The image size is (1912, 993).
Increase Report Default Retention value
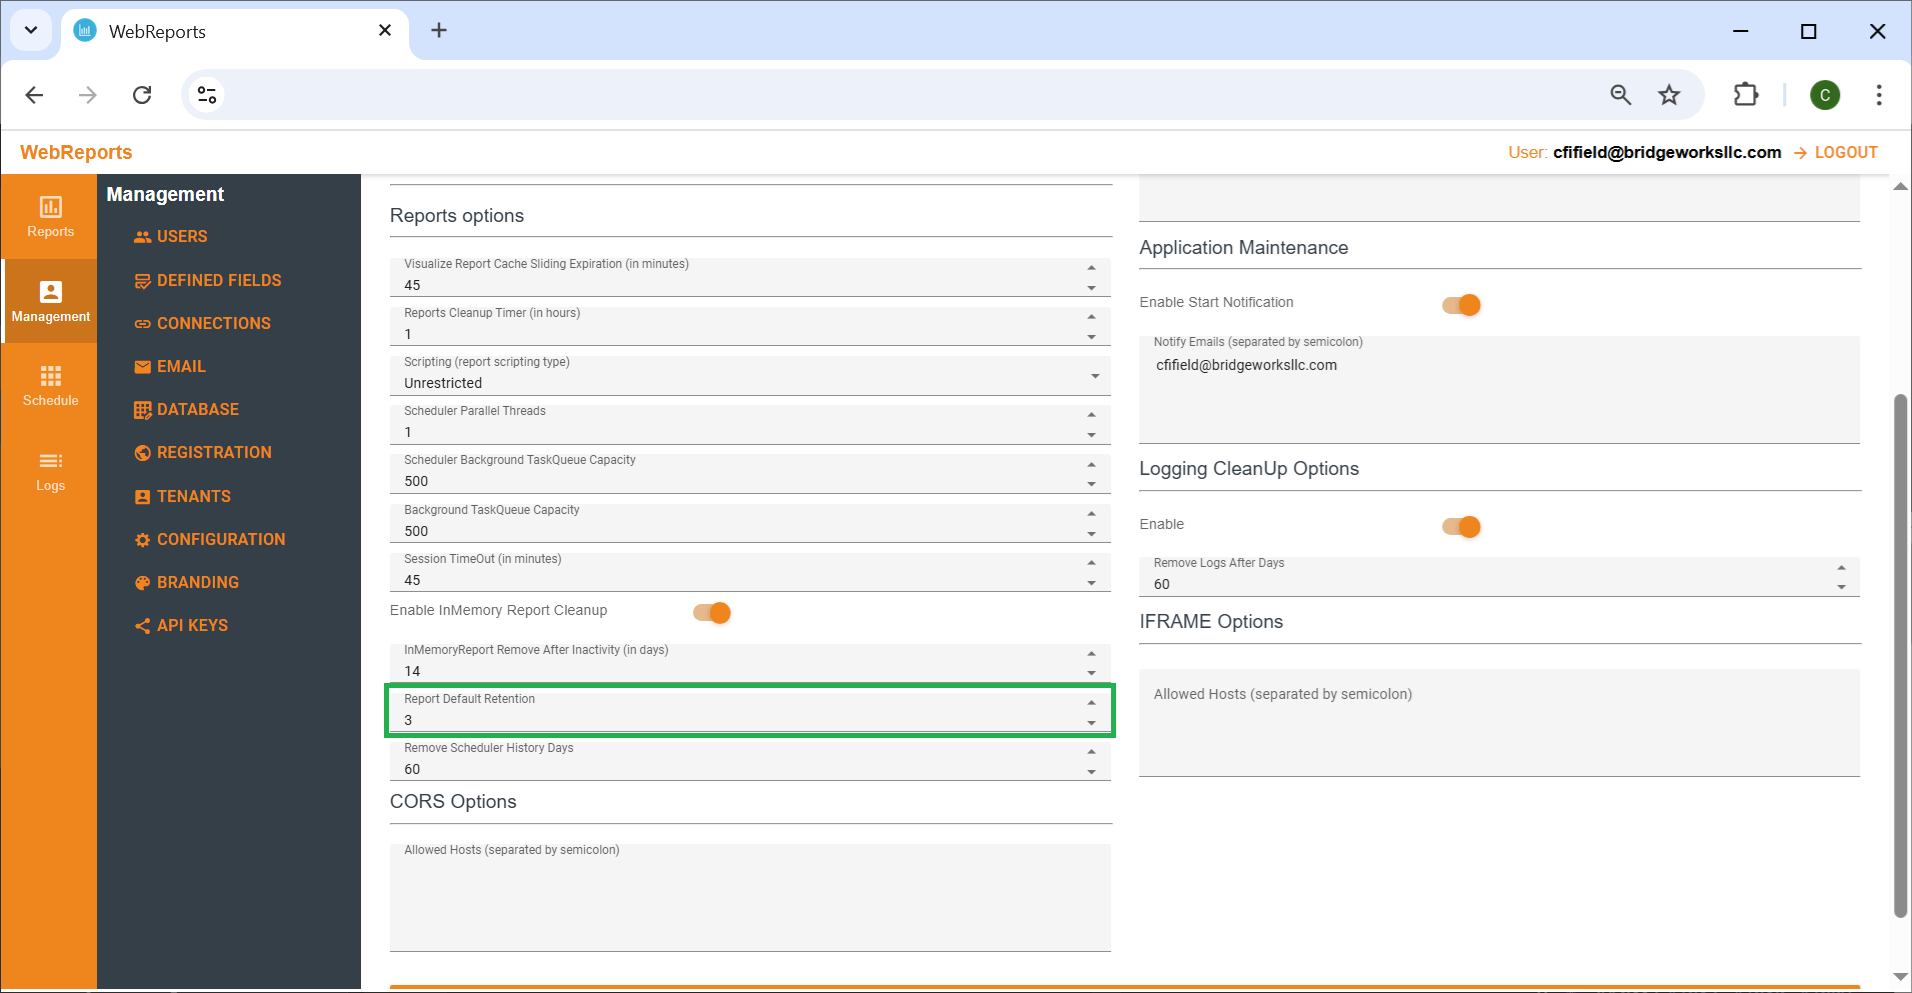[x=1091, y=703]
